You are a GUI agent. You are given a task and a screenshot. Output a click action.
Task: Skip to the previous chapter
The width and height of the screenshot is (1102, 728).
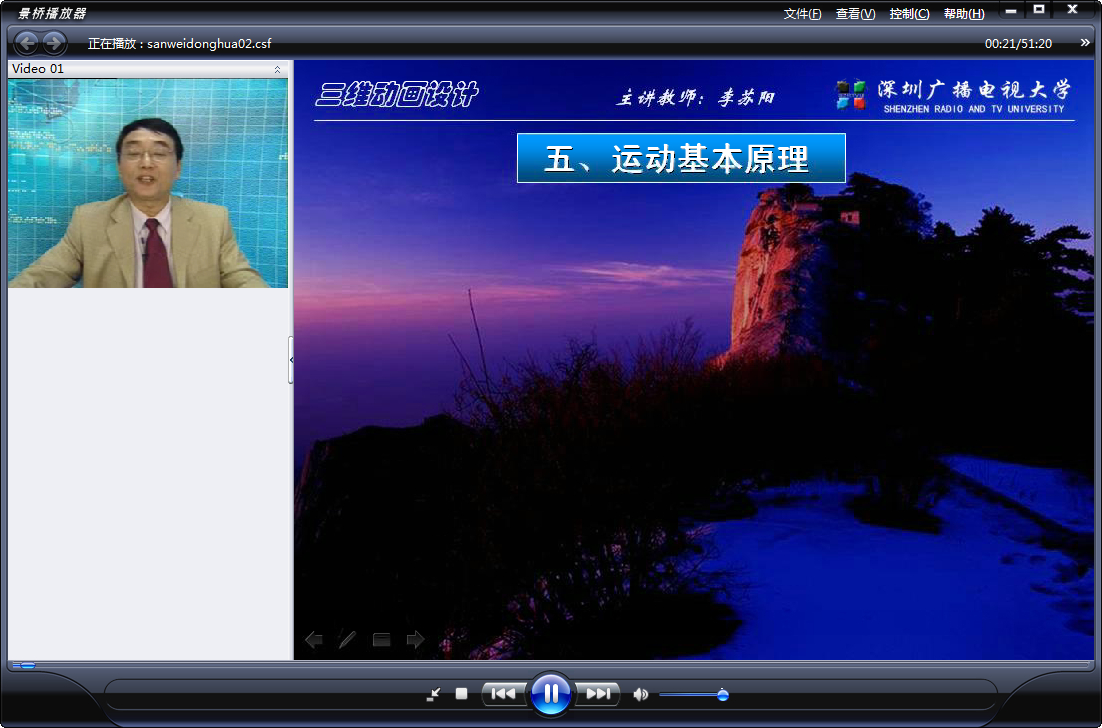coord(503,694)
